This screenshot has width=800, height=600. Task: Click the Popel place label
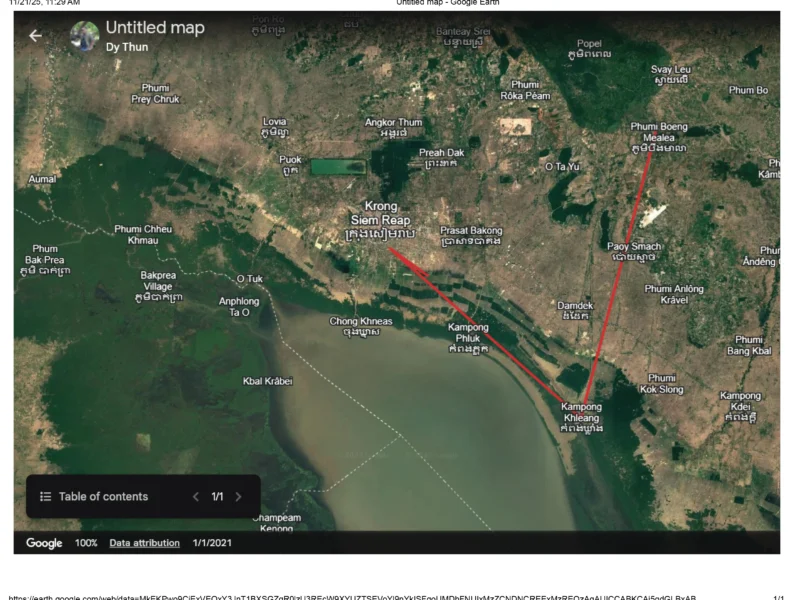pyautogui.click(x=589, y=48)
